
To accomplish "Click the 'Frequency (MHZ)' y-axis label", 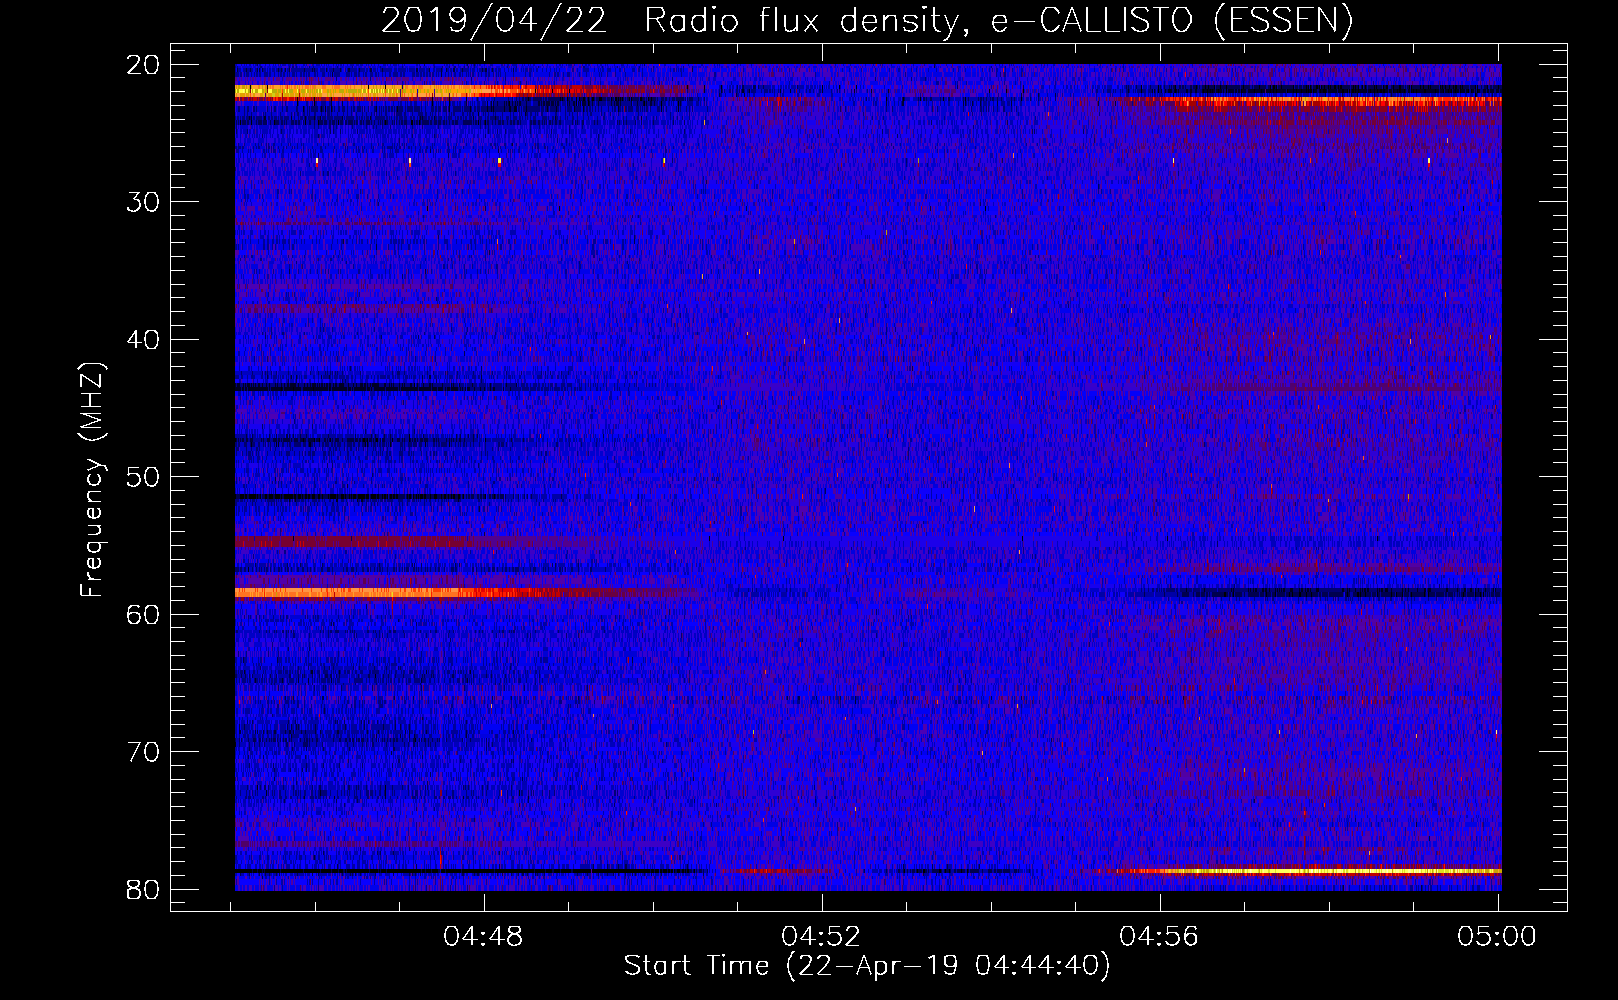I will 92,480.
